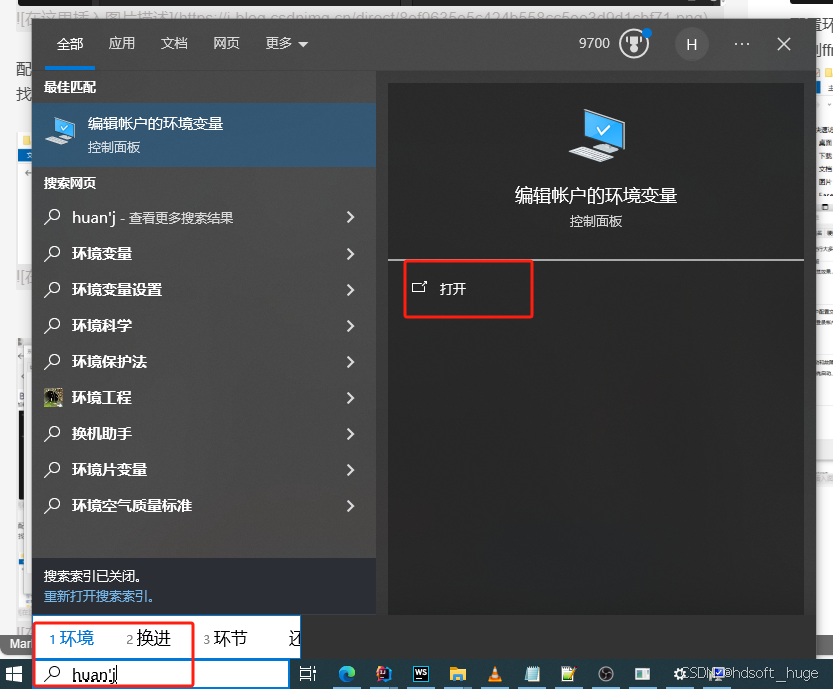Open the 更多 dropdown
833x689 pixels.
pos(286,43)
